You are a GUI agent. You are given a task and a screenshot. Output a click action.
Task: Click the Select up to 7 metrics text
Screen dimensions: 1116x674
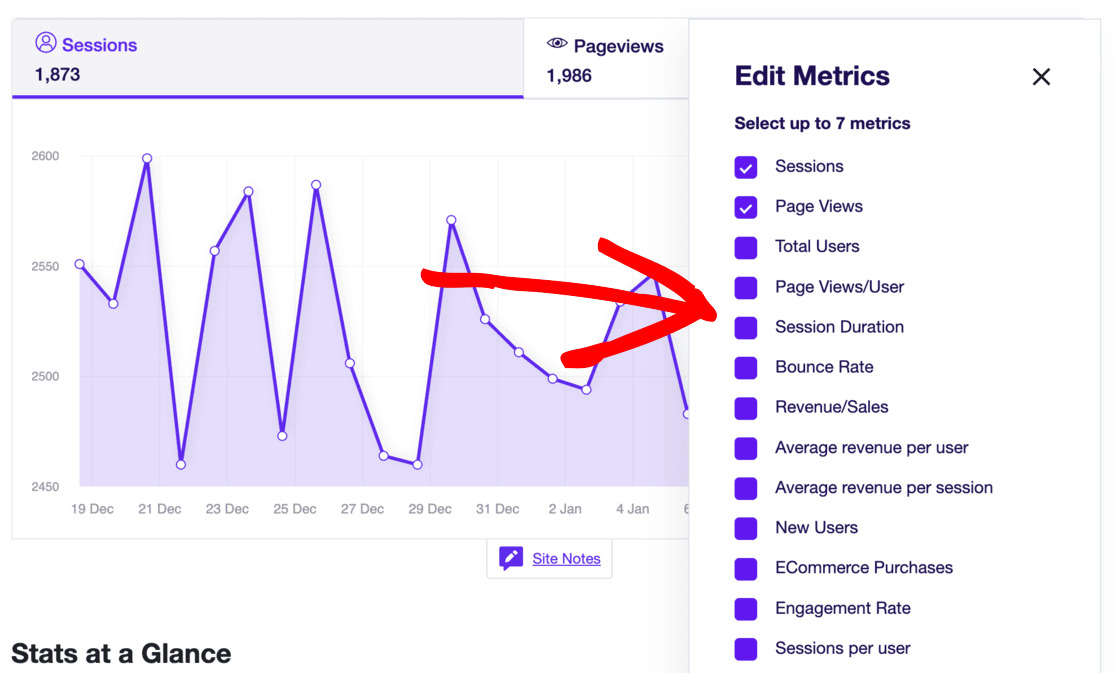(x=822, y=124)
